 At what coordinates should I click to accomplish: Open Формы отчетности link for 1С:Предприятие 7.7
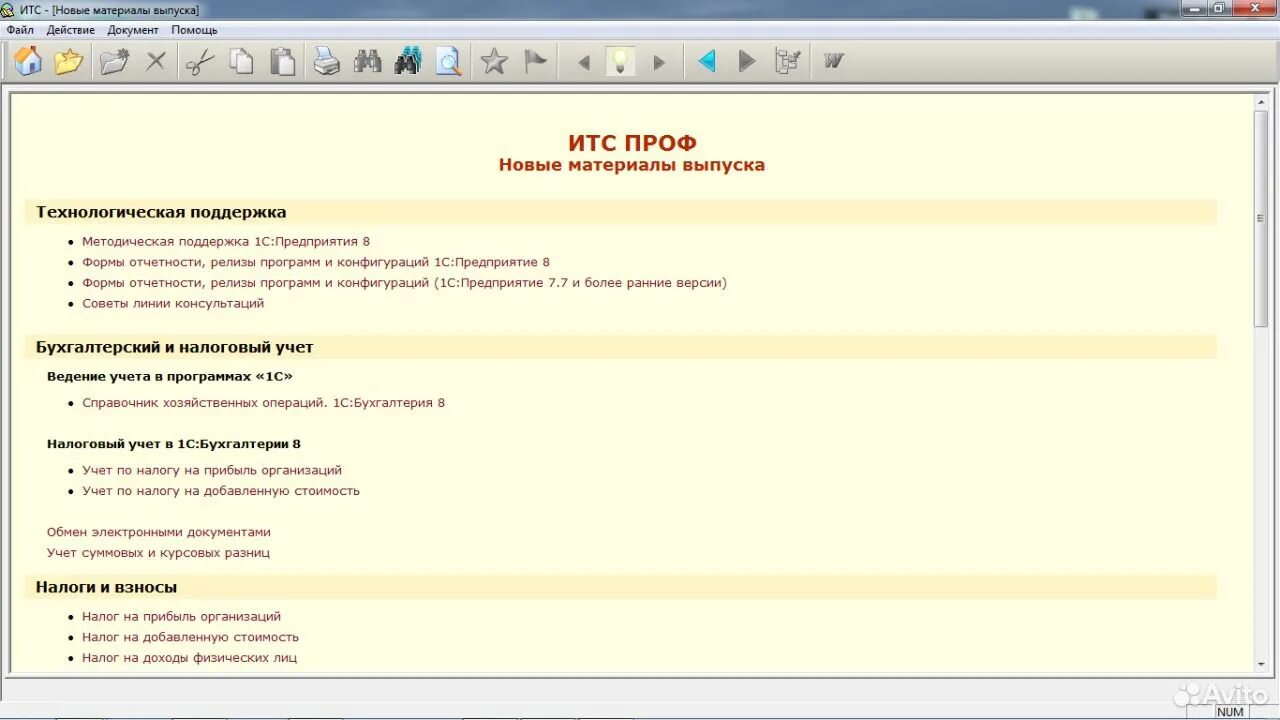point(404,283)
